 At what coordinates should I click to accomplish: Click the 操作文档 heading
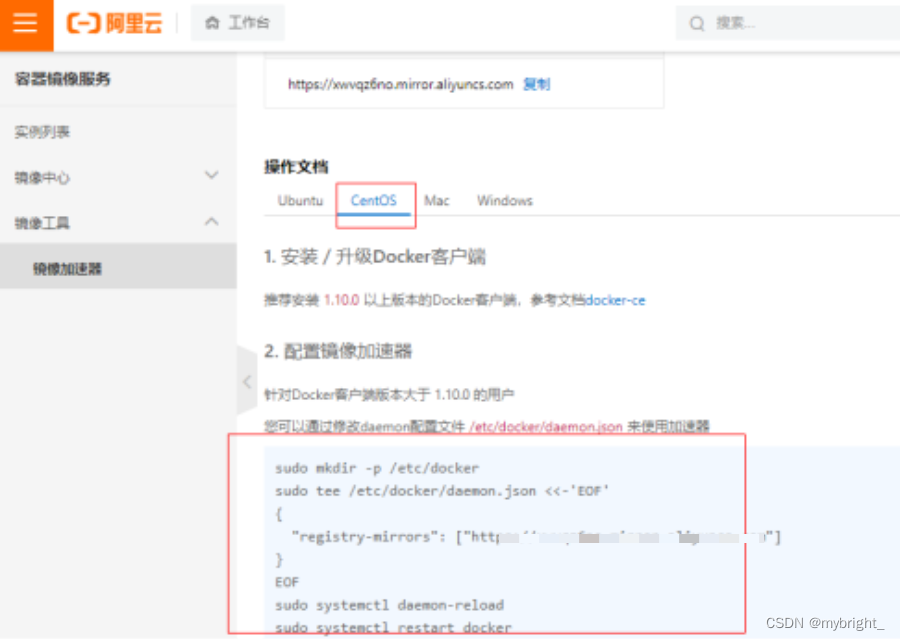click(296, 167)
